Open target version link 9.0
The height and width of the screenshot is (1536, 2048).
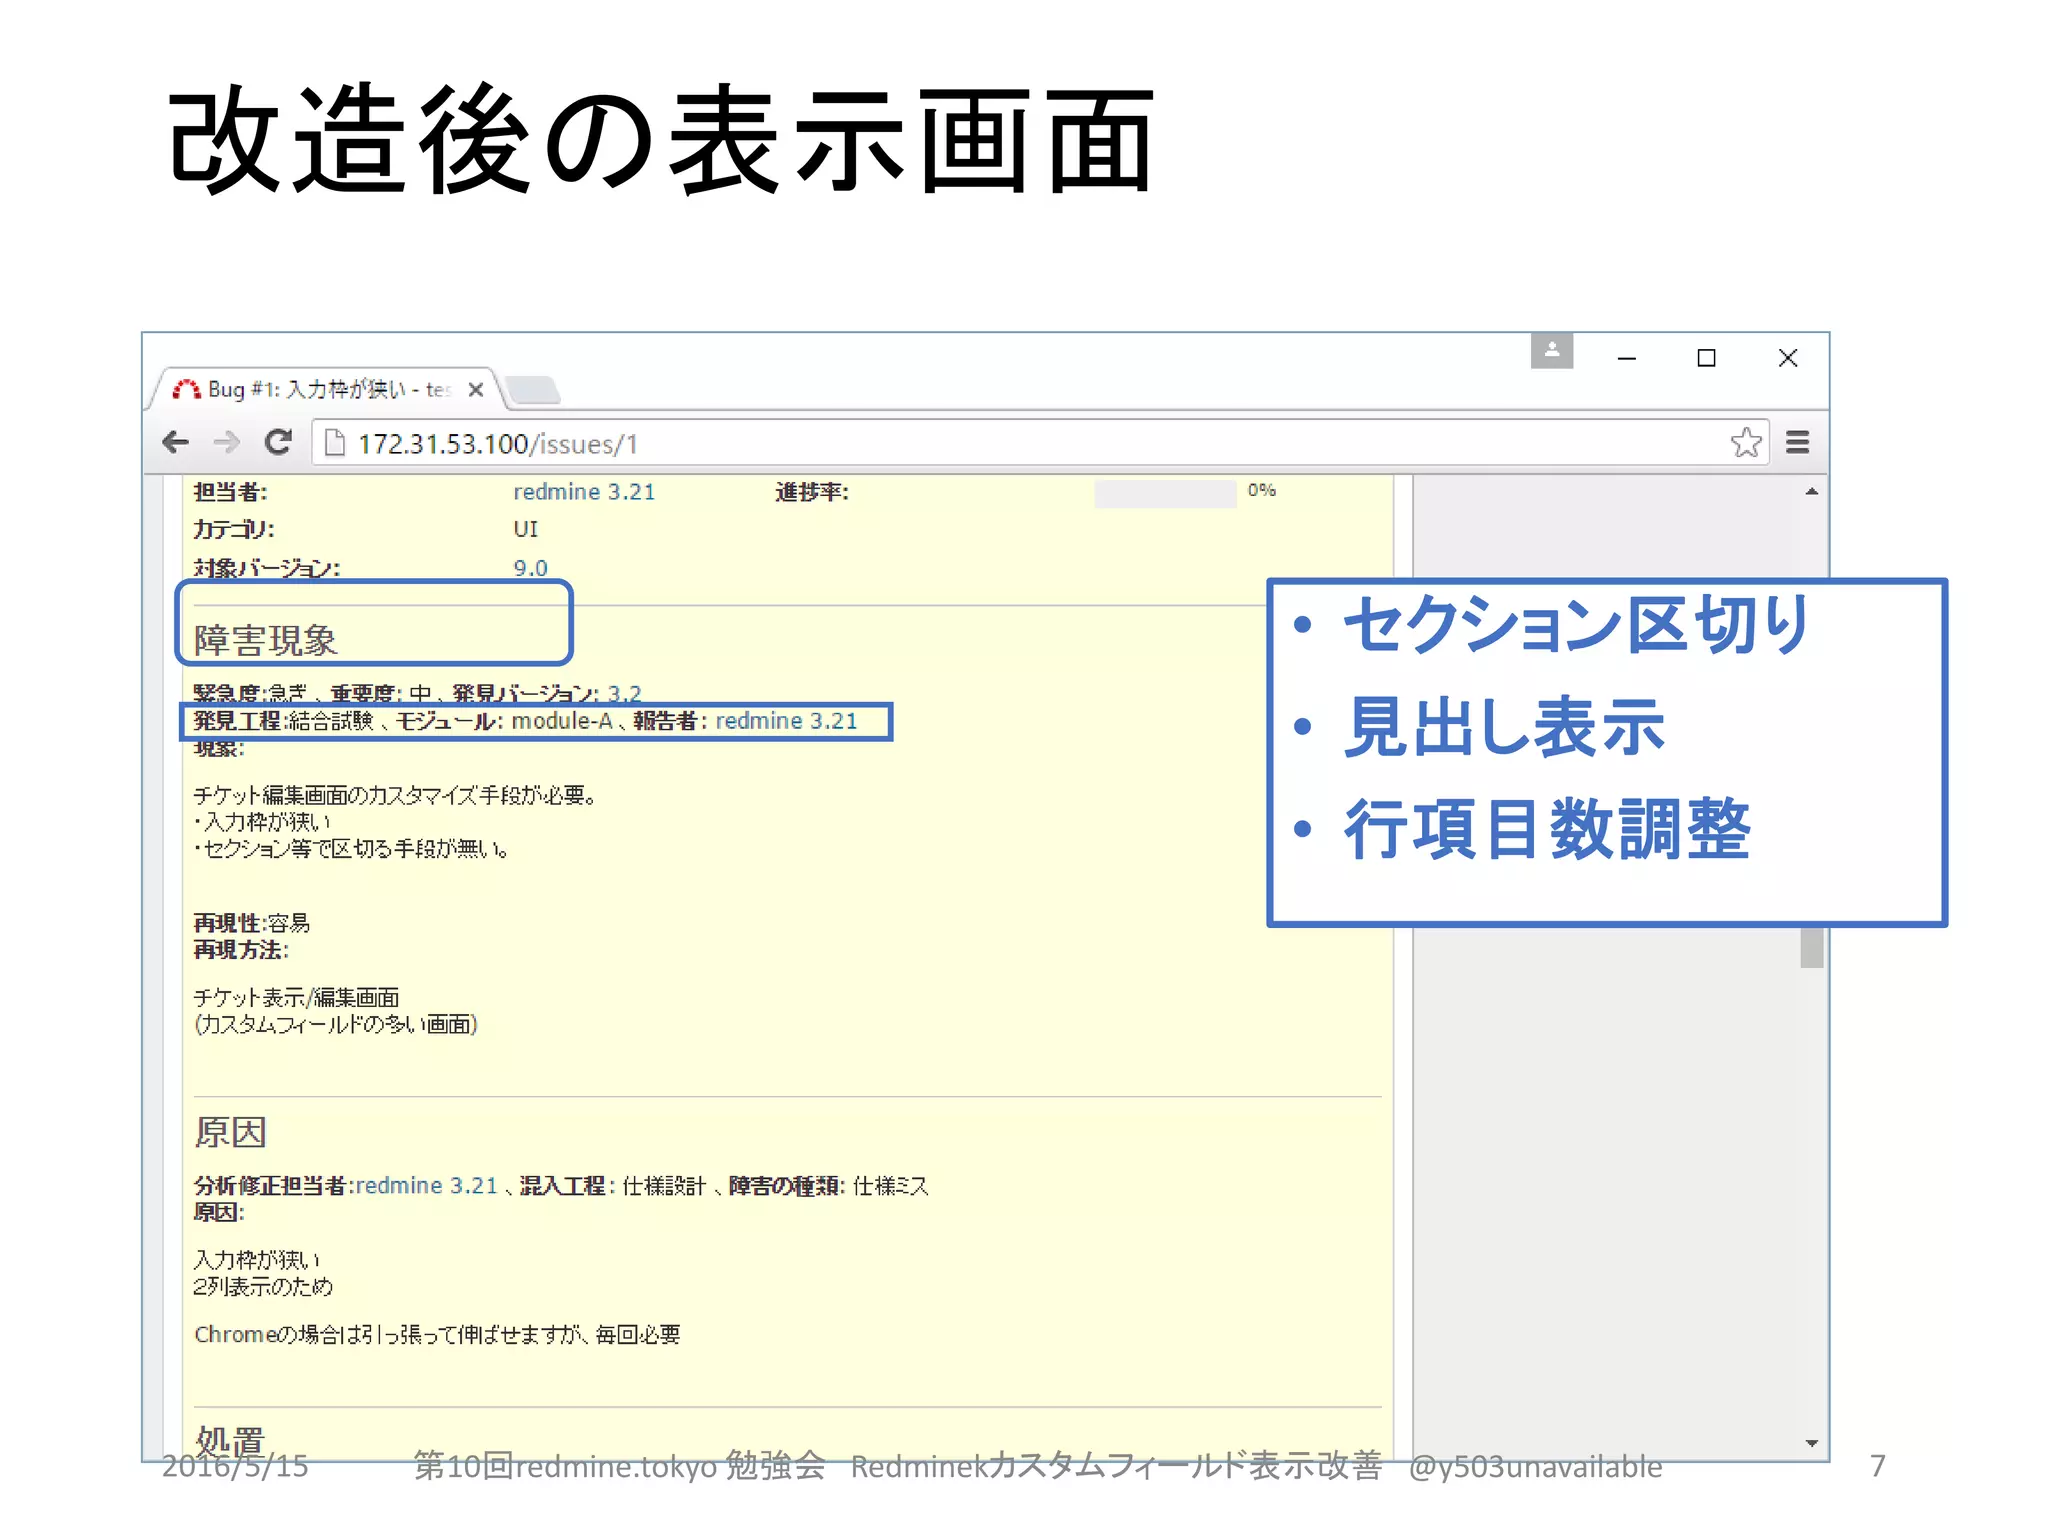530,568
